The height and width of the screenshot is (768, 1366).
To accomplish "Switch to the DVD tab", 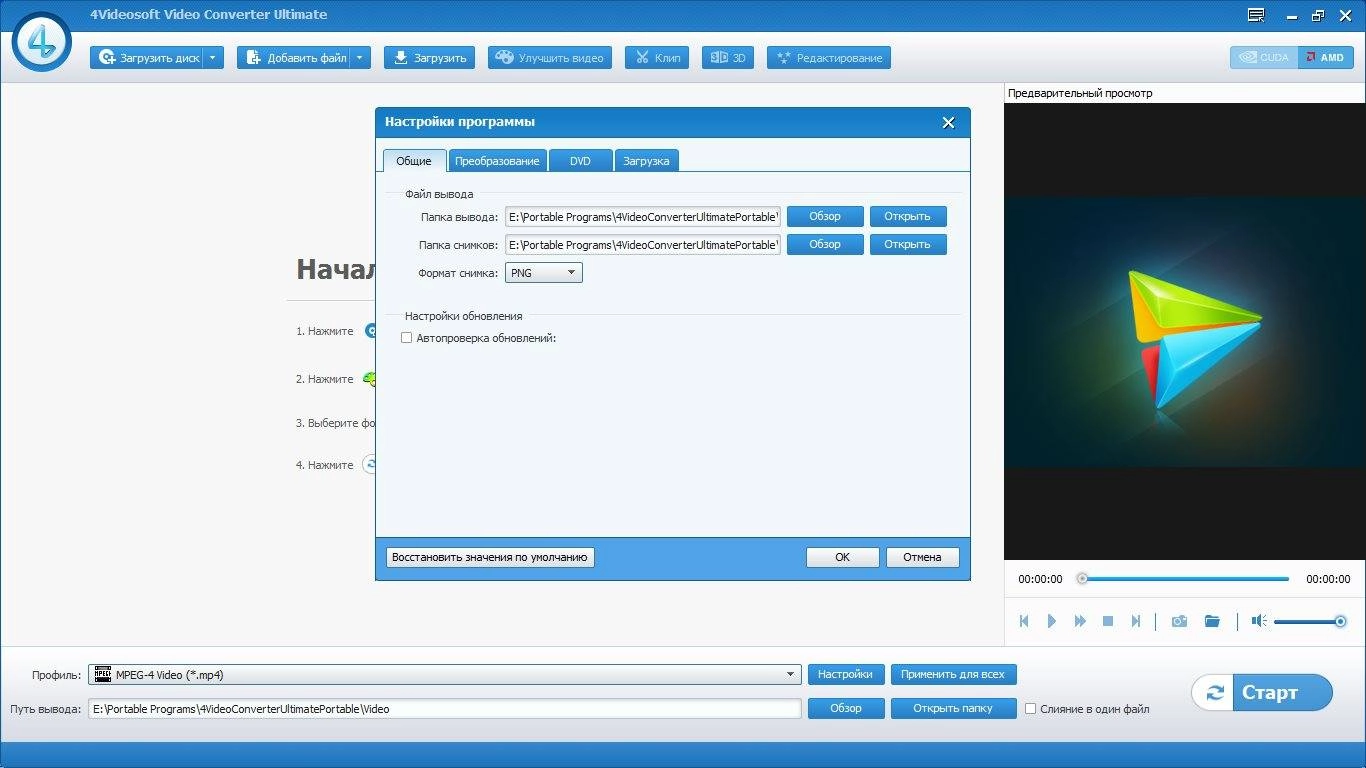I will pyautogui.click(x=580, y=161).
